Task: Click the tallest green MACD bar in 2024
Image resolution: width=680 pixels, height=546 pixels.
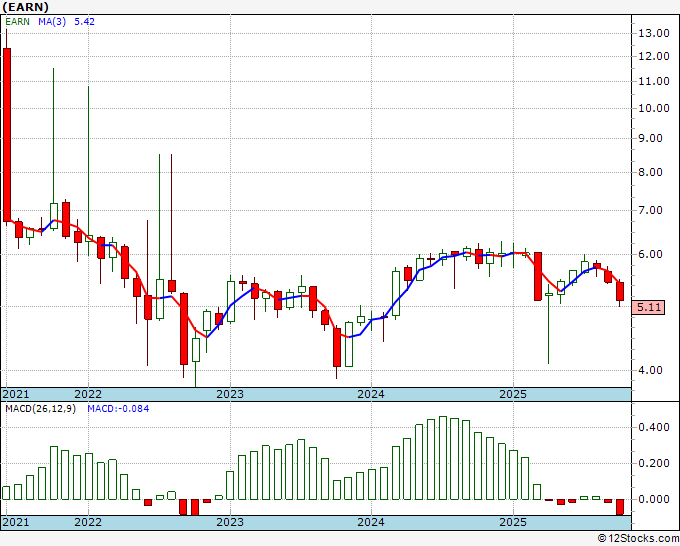Action: coord(443,458)
